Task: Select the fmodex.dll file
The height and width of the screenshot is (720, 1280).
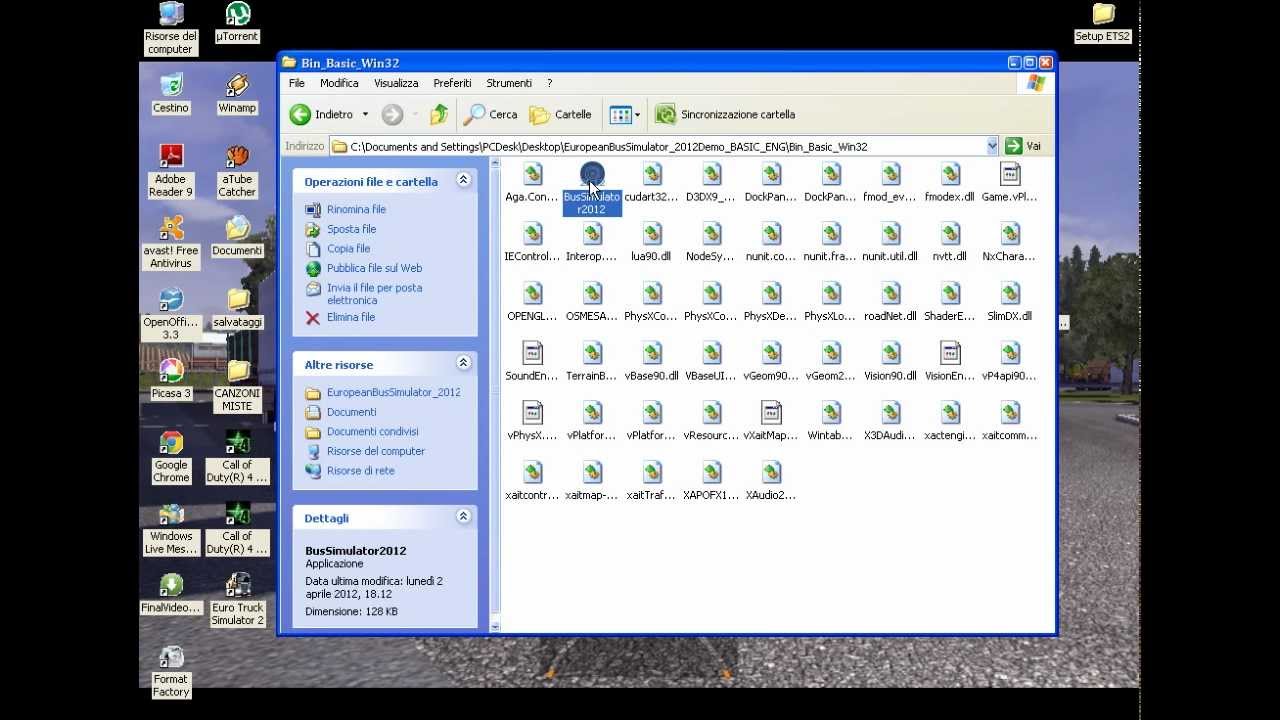Action: click(950, 183)
